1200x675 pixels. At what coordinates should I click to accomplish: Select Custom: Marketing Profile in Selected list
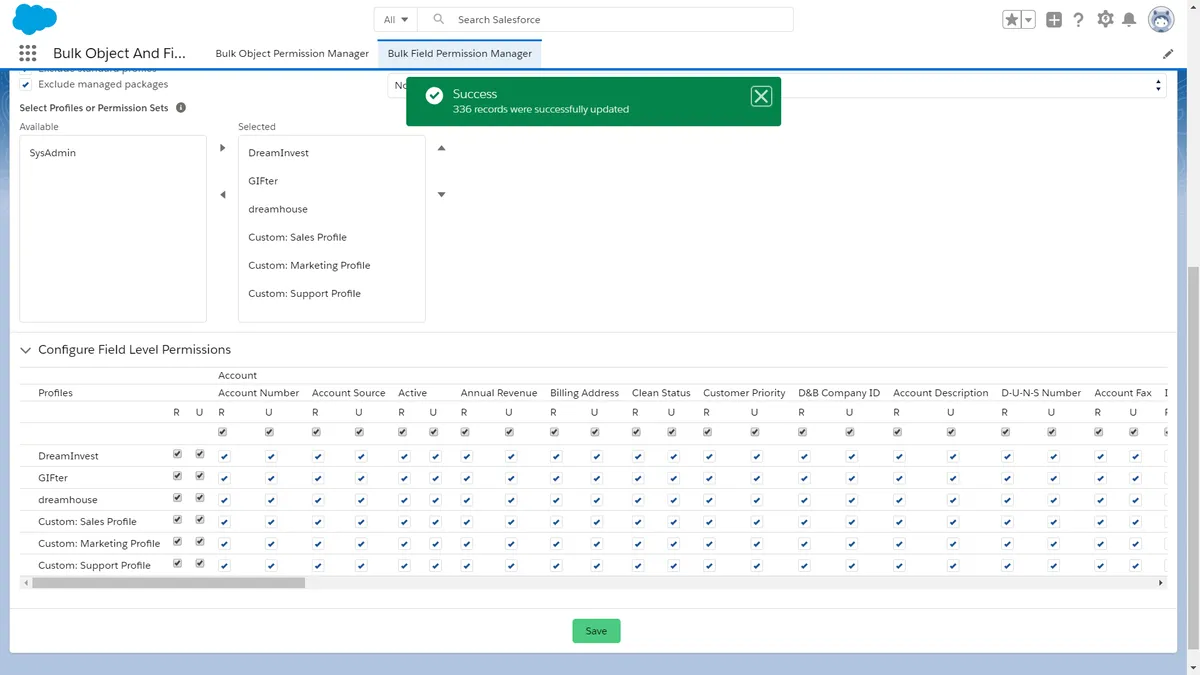[331, 265]
